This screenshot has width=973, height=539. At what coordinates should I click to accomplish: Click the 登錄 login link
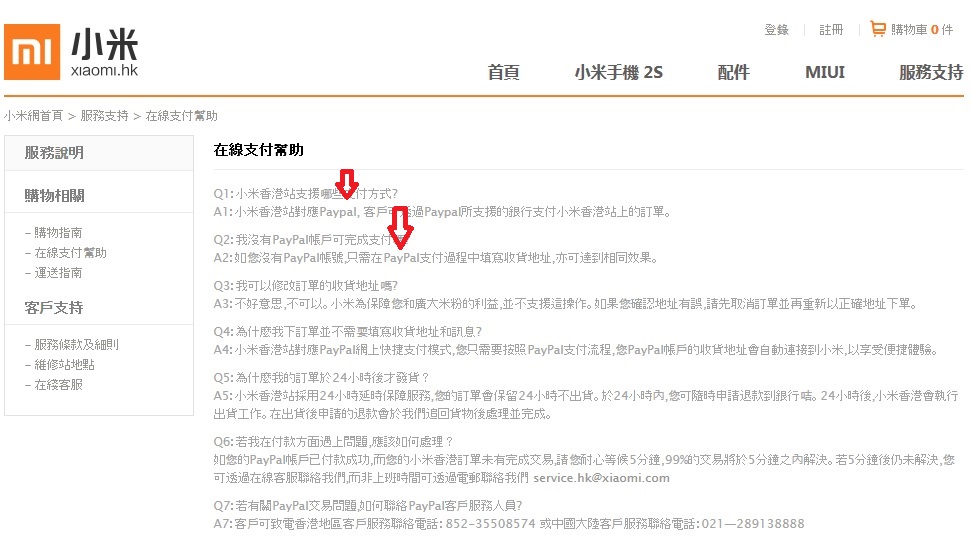coord(776,30)
